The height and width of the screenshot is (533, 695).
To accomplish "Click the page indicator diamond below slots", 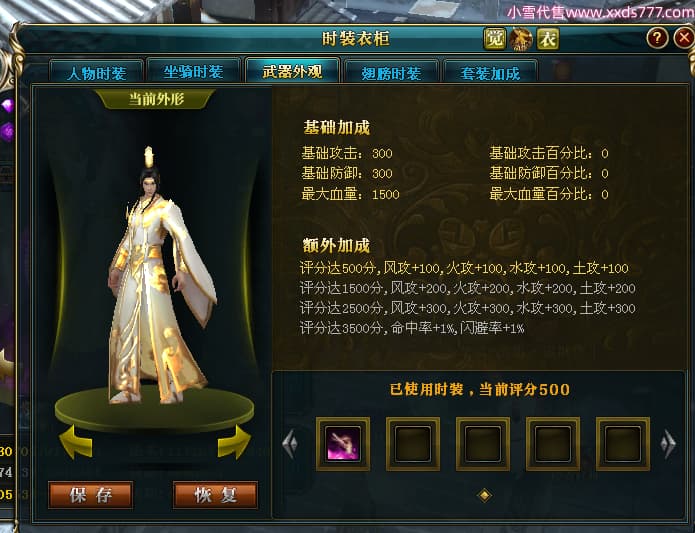I will pyautogui.click(x=484, y=495).
